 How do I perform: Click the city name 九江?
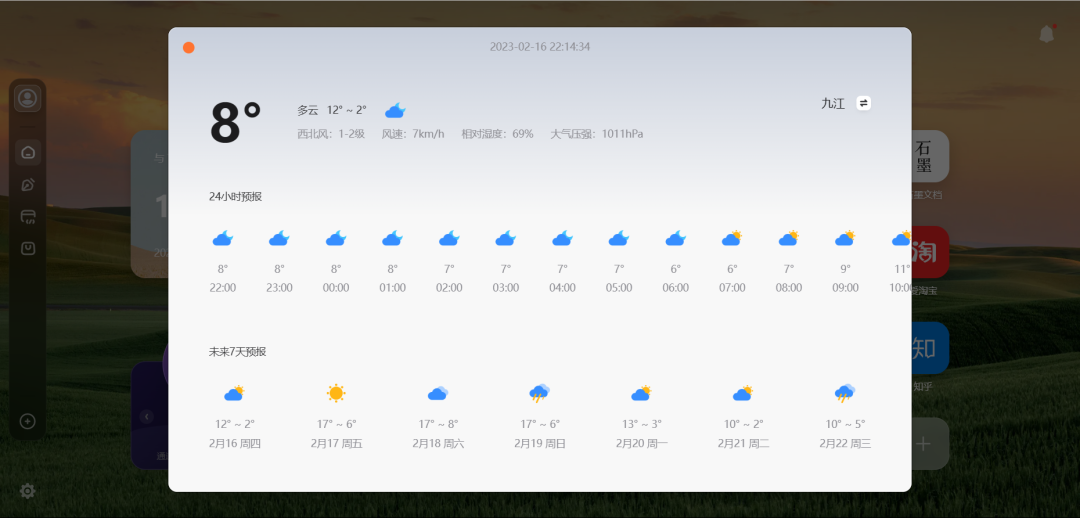833,103
